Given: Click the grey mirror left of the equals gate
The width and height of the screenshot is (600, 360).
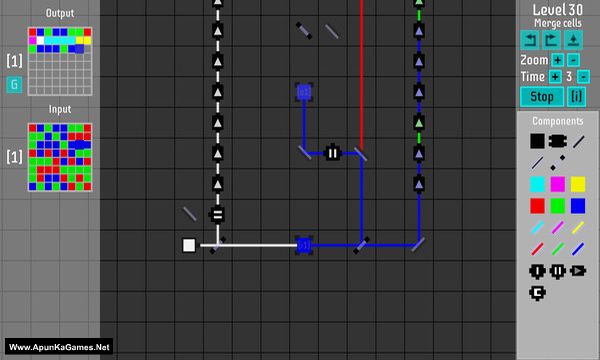Looking at the screenshot, I should (189, 214).
